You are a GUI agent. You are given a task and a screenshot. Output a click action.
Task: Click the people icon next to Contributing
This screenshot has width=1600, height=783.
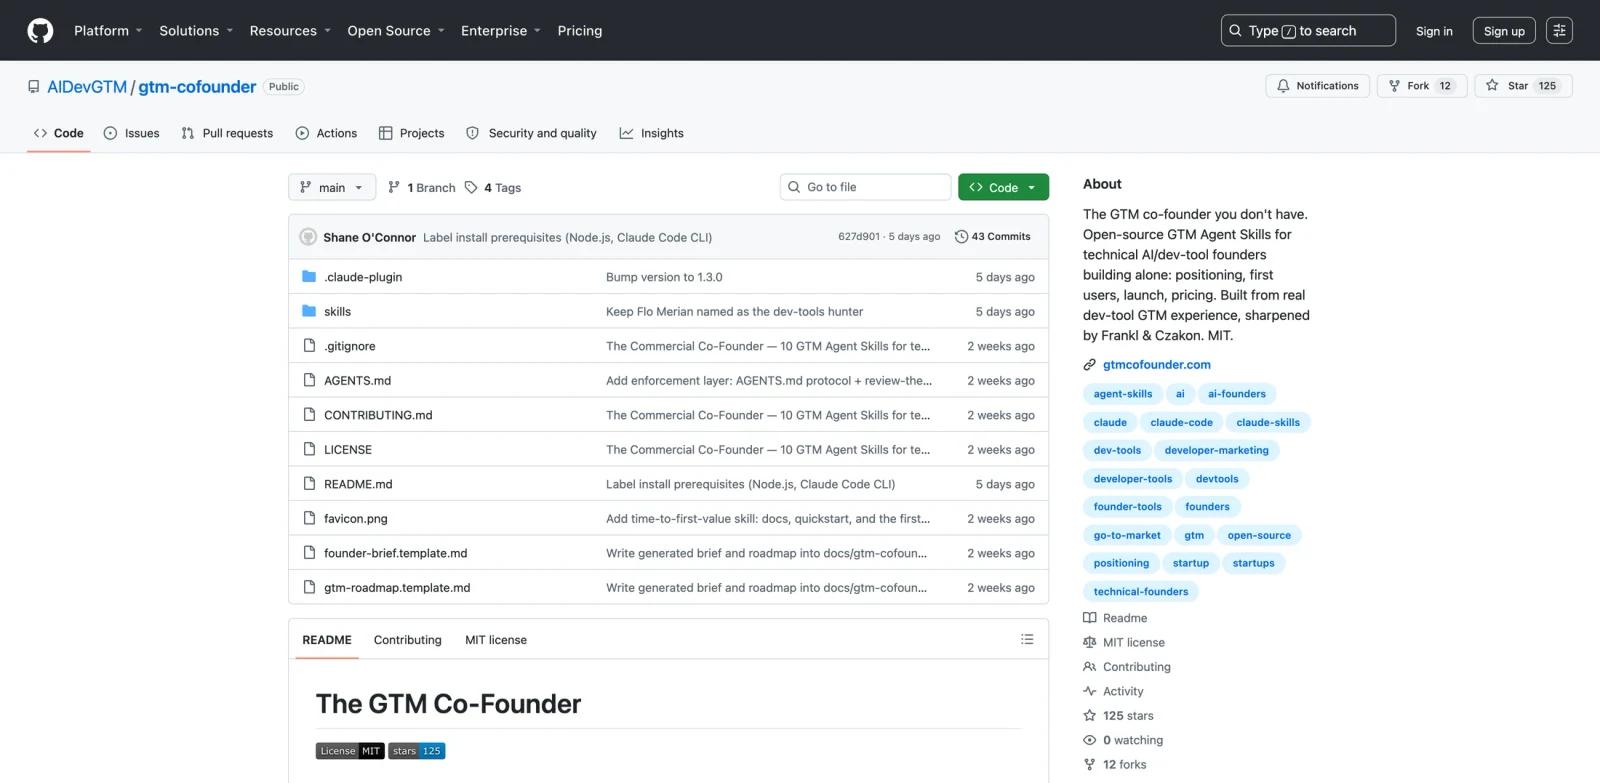1090,667
